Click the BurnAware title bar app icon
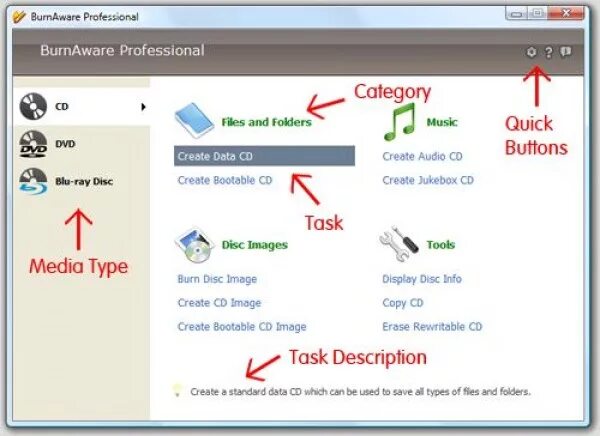The height and width of the screenshot is (436, 600). (x=19, y=17)
